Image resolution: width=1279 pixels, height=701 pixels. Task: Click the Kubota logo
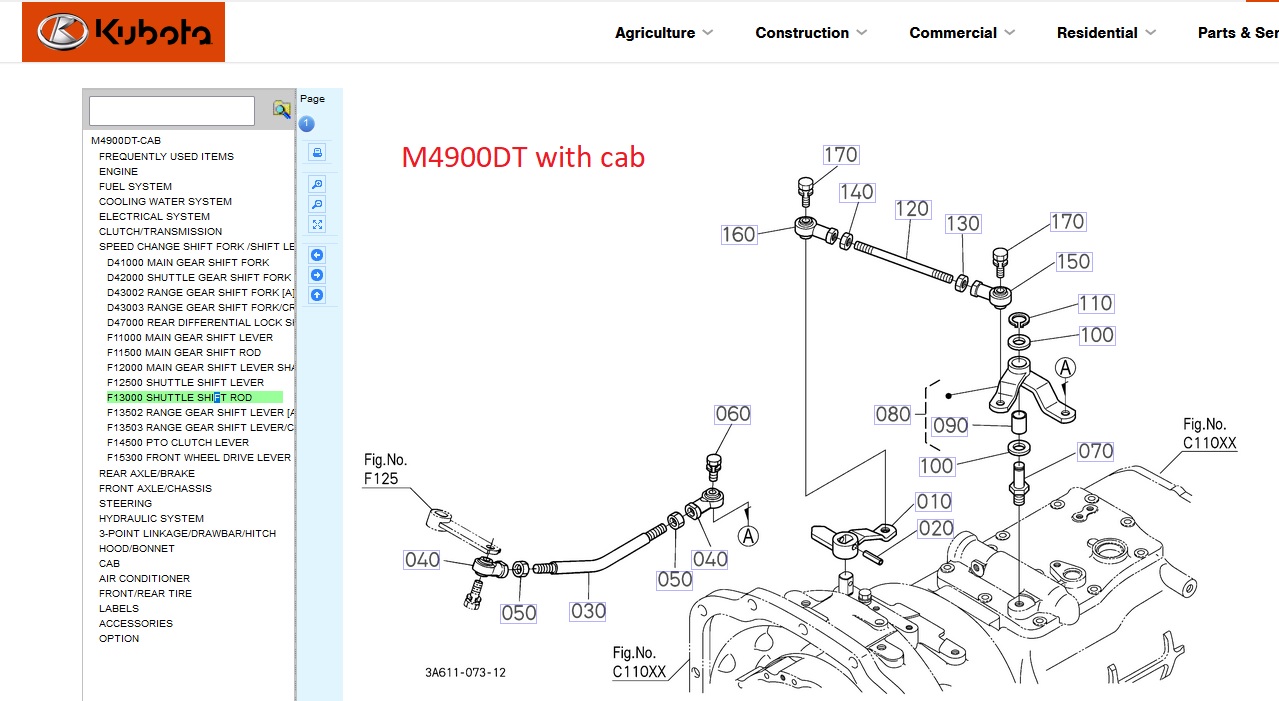[124, 32]
